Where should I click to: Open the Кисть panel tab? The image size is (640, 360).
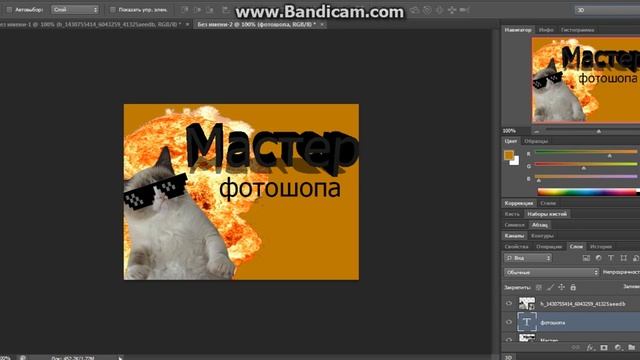tap(512, 214)
